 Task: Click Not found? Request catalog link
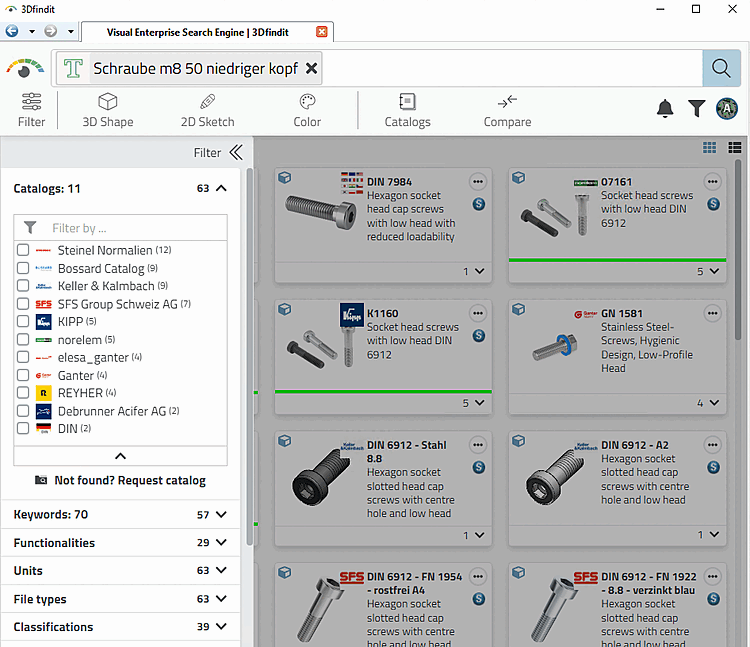pyautogui.click(x=121, y=480)
